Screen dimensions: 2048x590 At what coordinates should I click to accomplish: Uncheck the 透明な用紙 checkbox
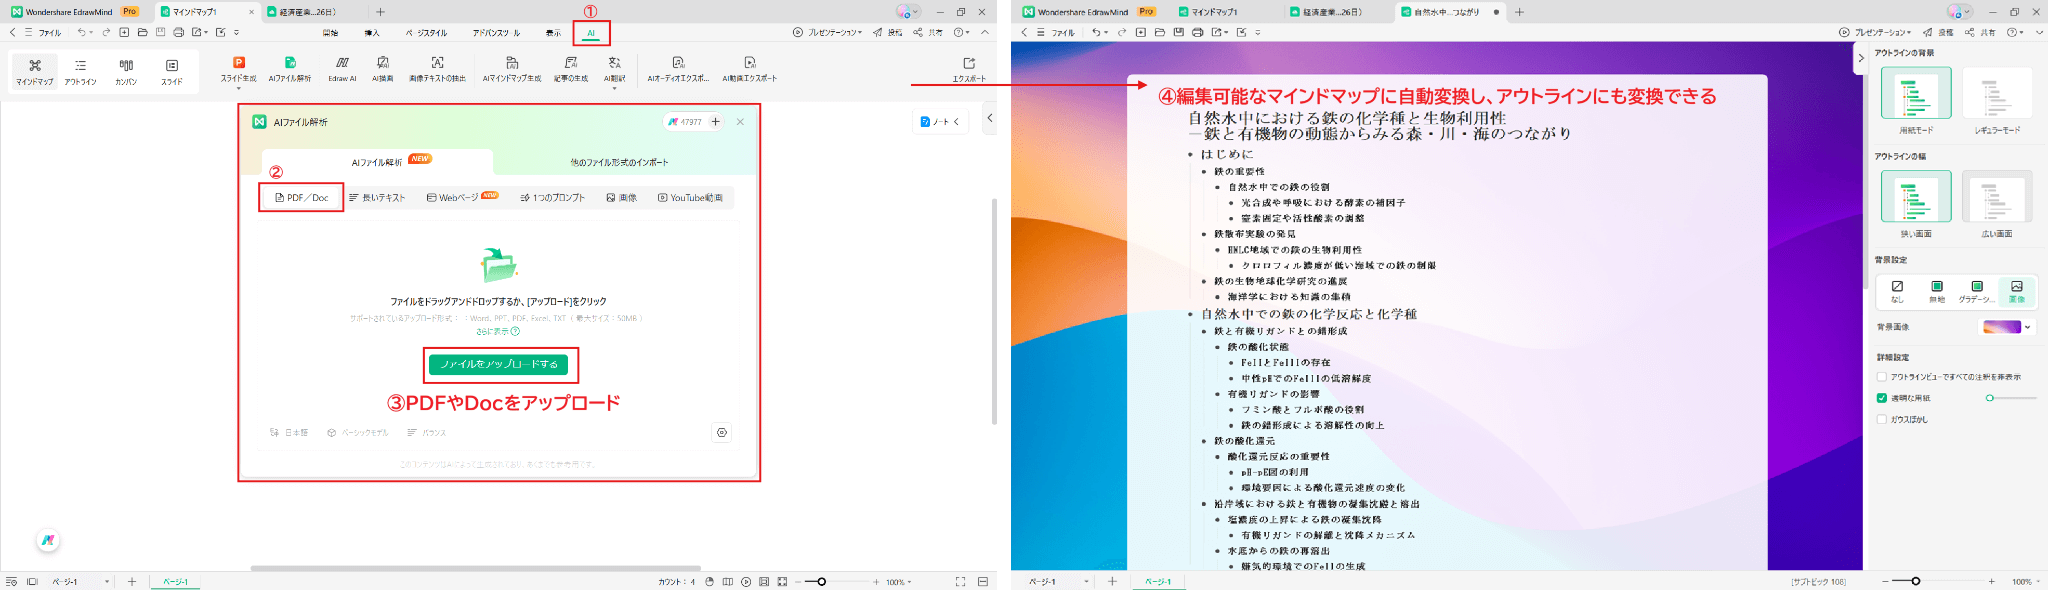tap(1882, 398)
